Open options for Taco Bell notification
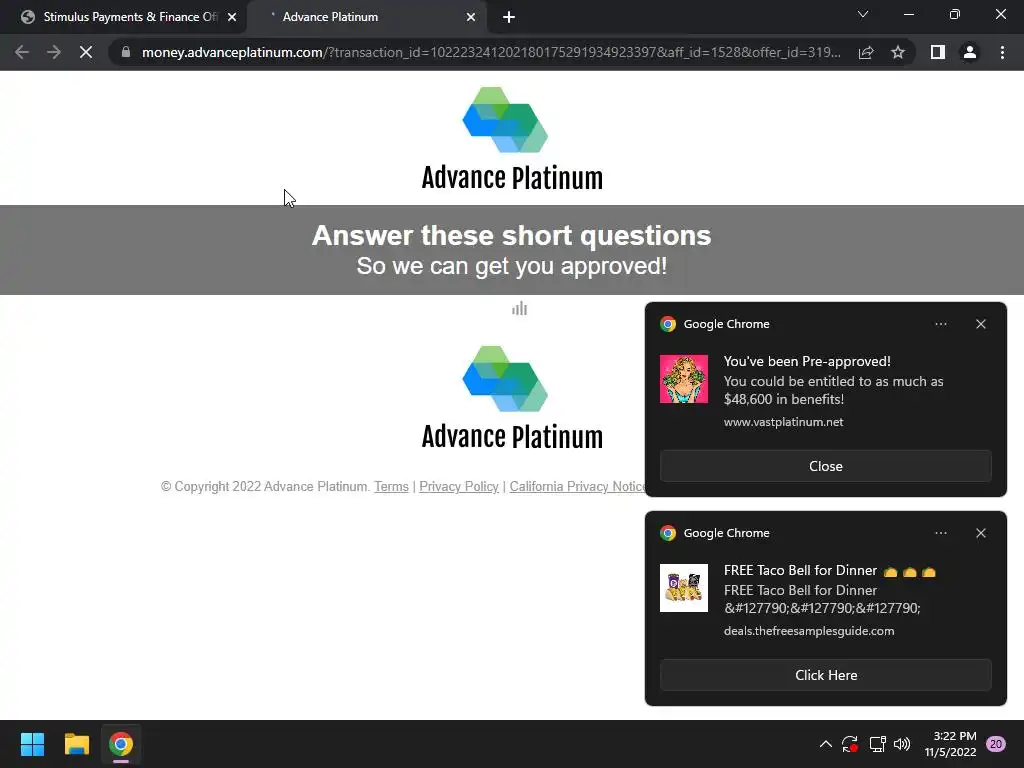 940,533
